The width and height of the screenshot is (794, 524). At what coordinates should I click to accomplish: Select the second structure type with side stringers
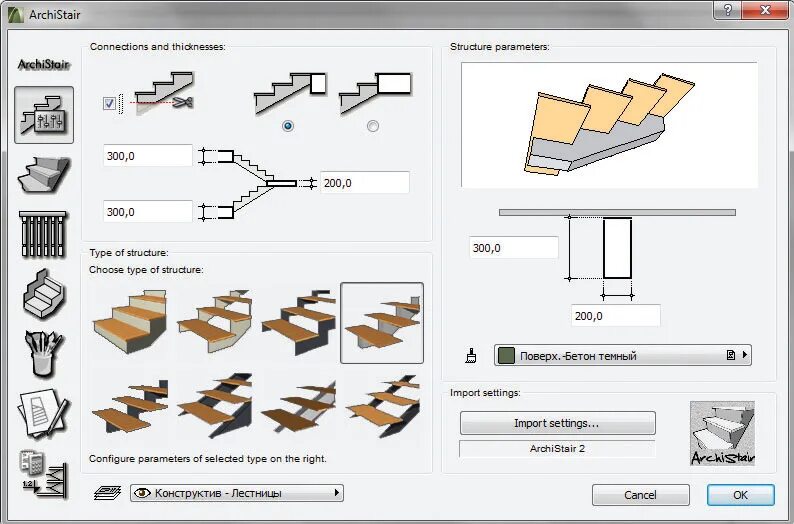[x=215, y=323]
